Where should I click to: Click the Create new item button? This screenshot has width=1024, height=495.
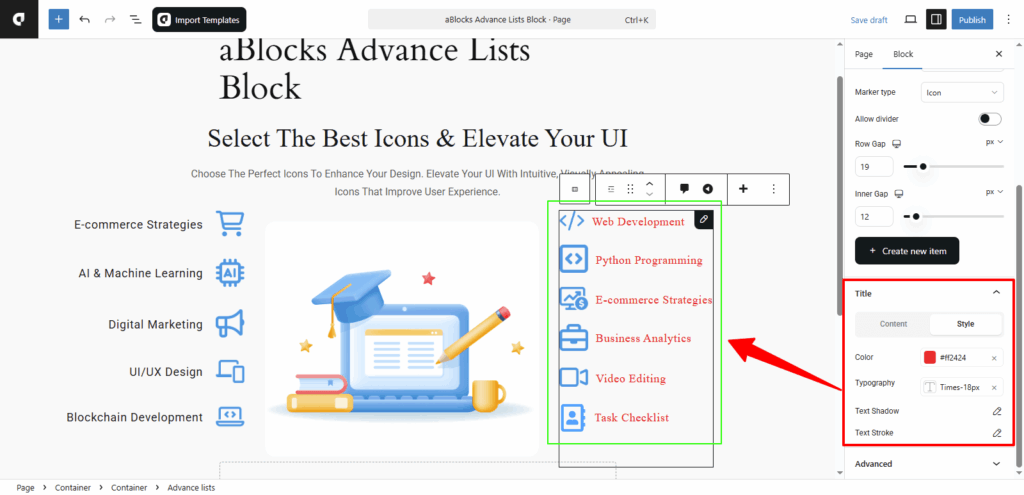click(x=906, y=251)
